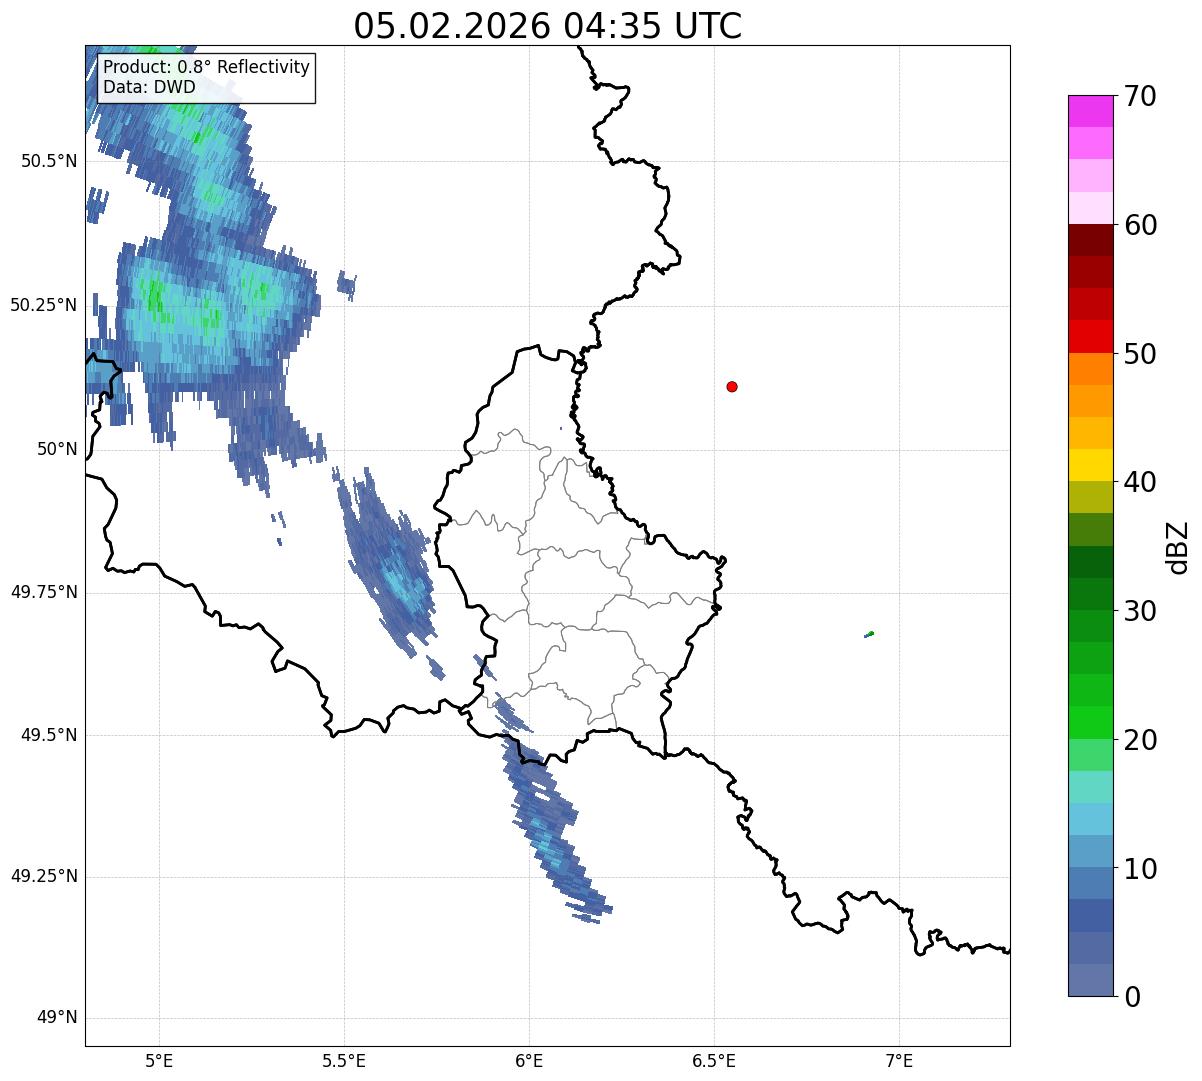Click the bright red colorbar swatch above 50

1090,337
